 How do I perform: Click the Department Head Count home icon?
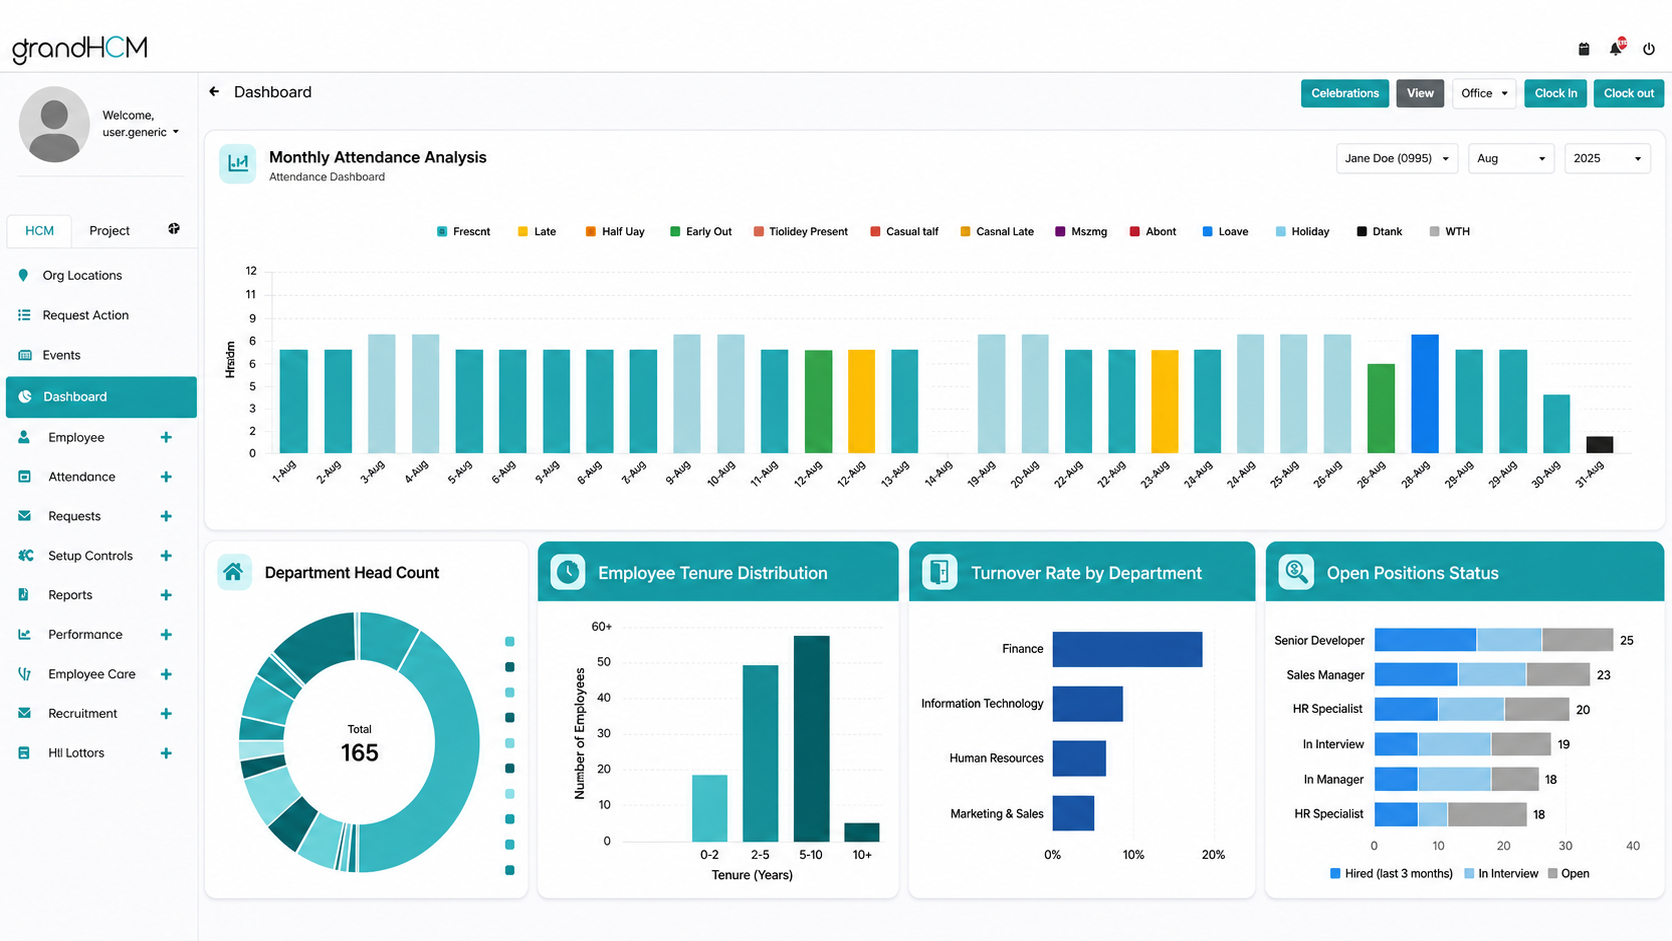pyautogui.click(x=234, y=572)
